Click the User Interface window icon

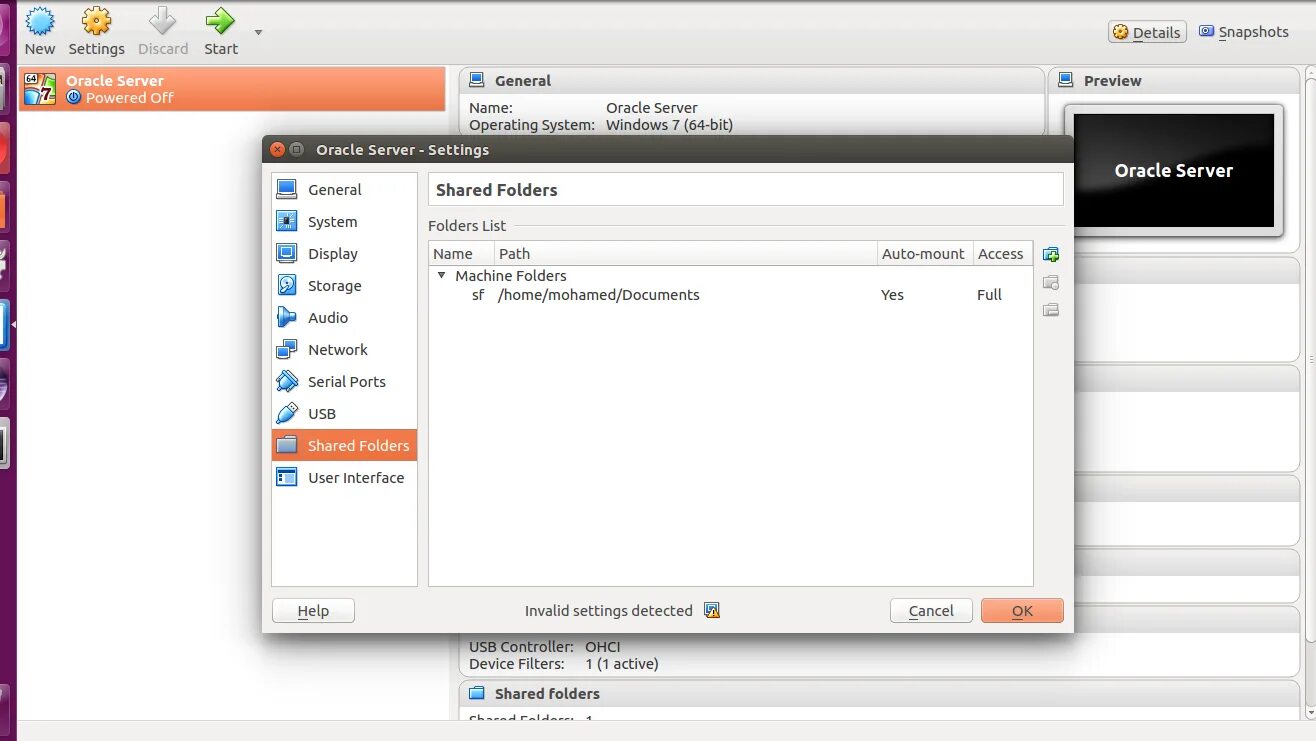(x=287, y=477)
